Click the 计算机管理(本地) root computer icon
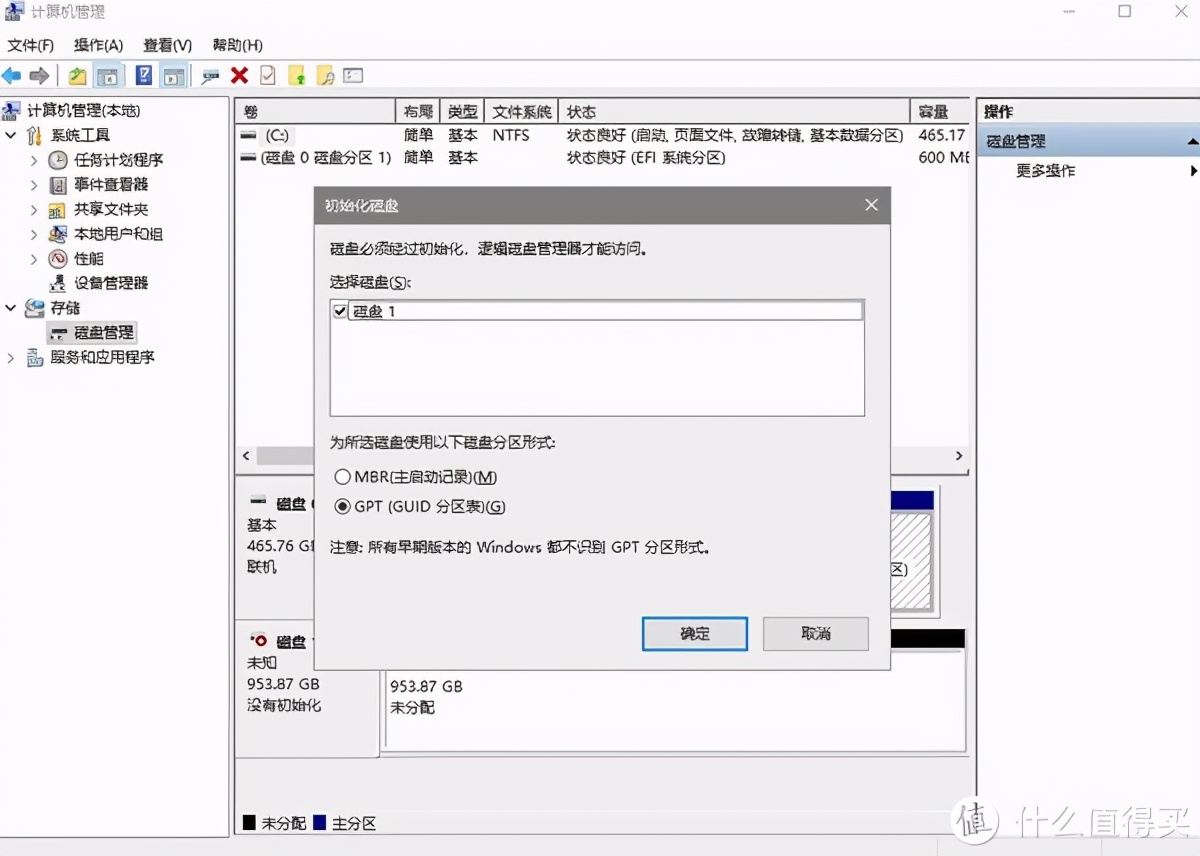1200x856 pixels. [13, 111]
